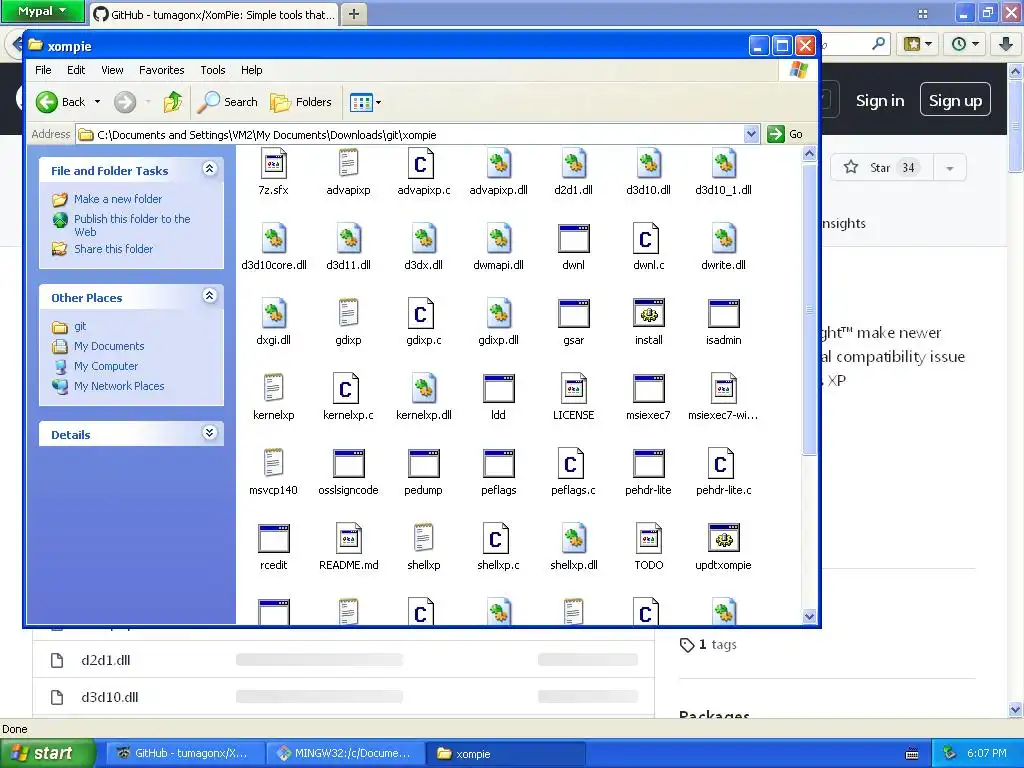Screen dimensions: 1024x768
Task: Open the Favorites menu
Action: (x=161, y=70)
